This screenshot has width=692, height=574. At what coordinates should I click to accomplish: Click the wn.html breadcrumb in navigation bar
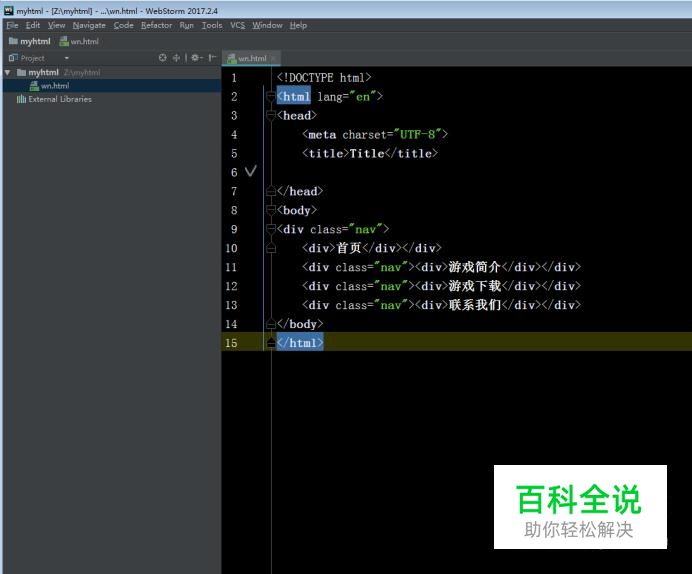(x=79, y=41)
